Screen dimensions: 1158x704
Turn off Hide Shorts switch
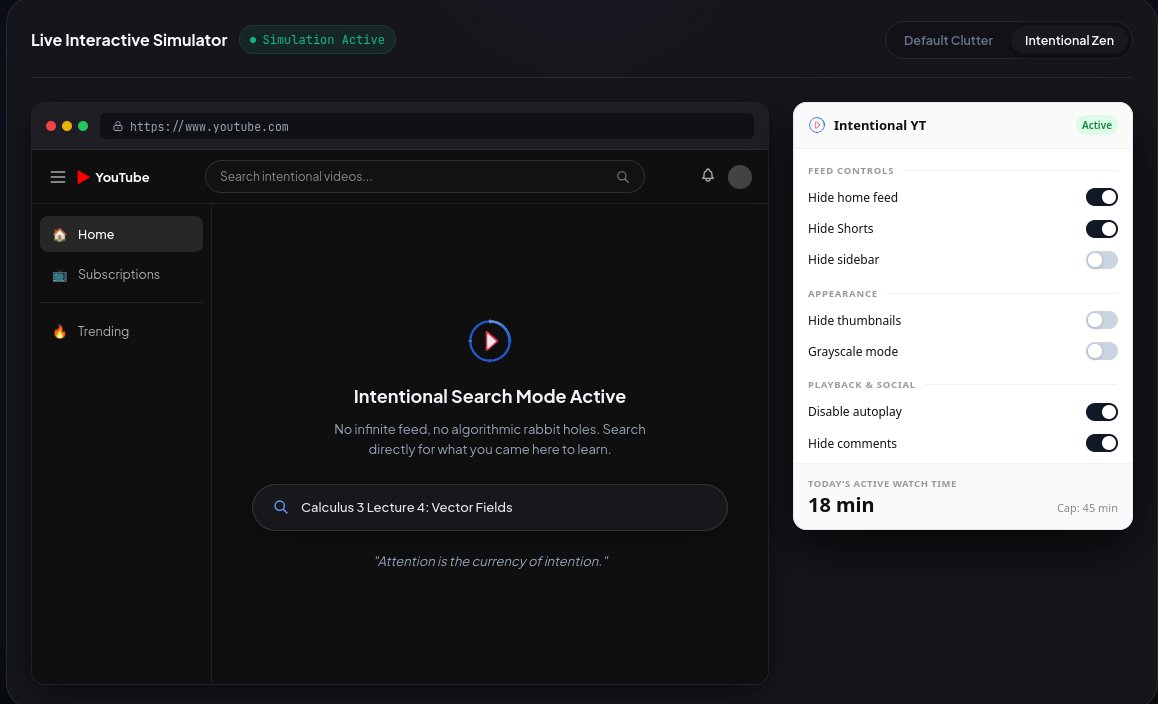pos(1101,229)
